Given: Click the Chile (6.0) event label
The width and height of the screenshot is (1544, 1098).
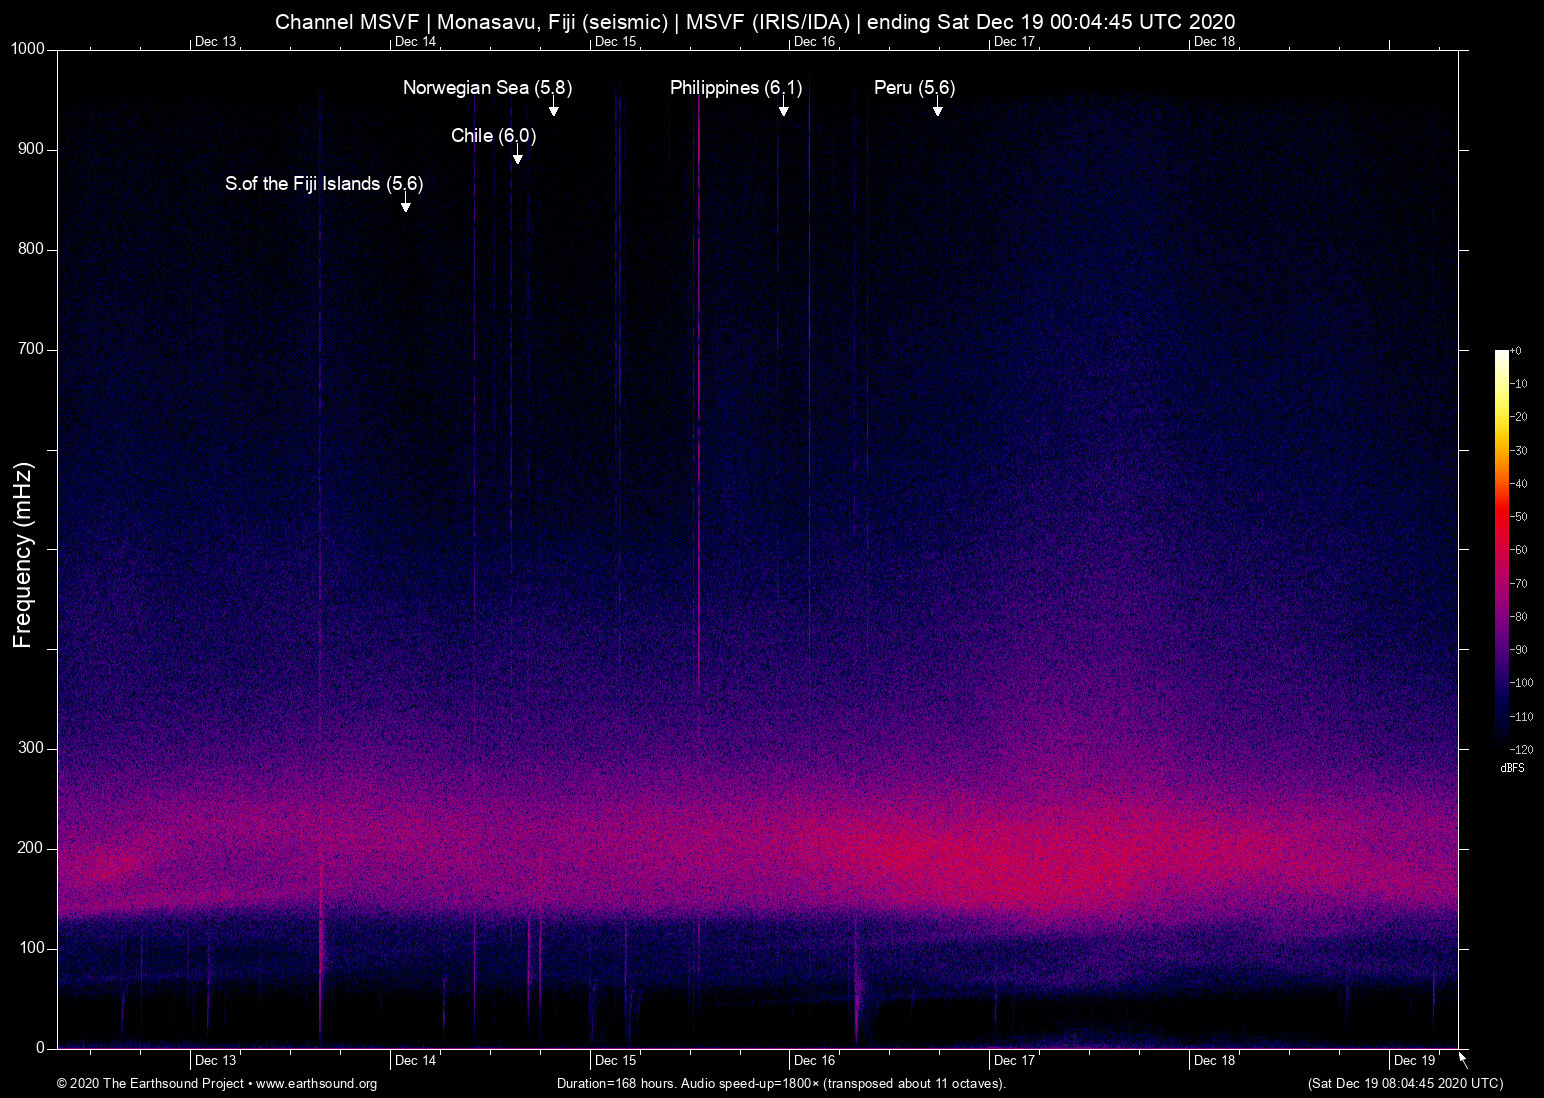Looking at the screenshot, I should [x=493, y=136].
